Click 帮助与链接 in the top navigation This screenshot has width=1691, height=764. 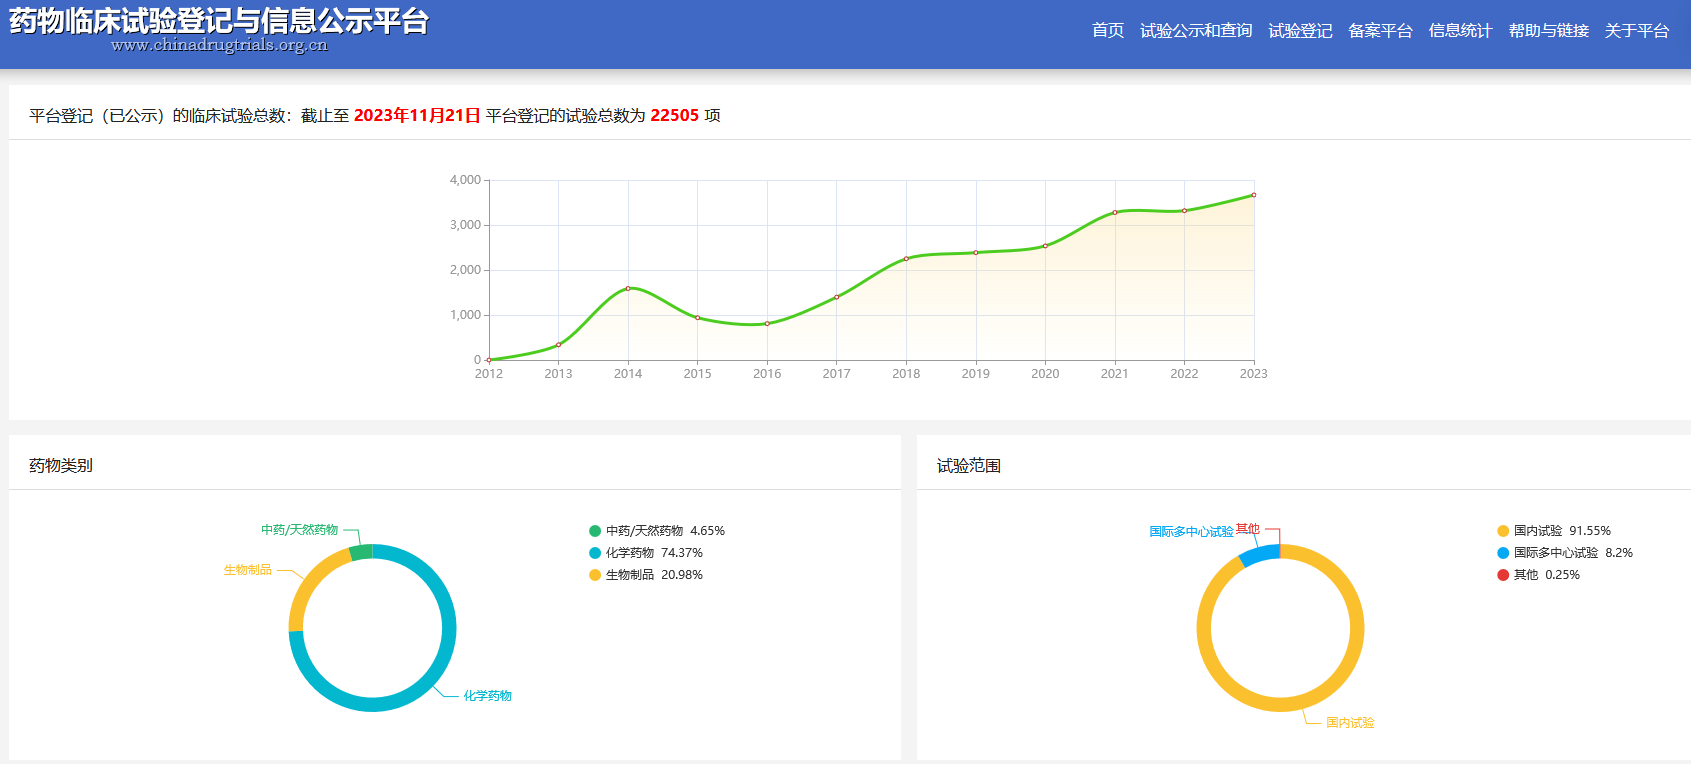pos(1548,31)
